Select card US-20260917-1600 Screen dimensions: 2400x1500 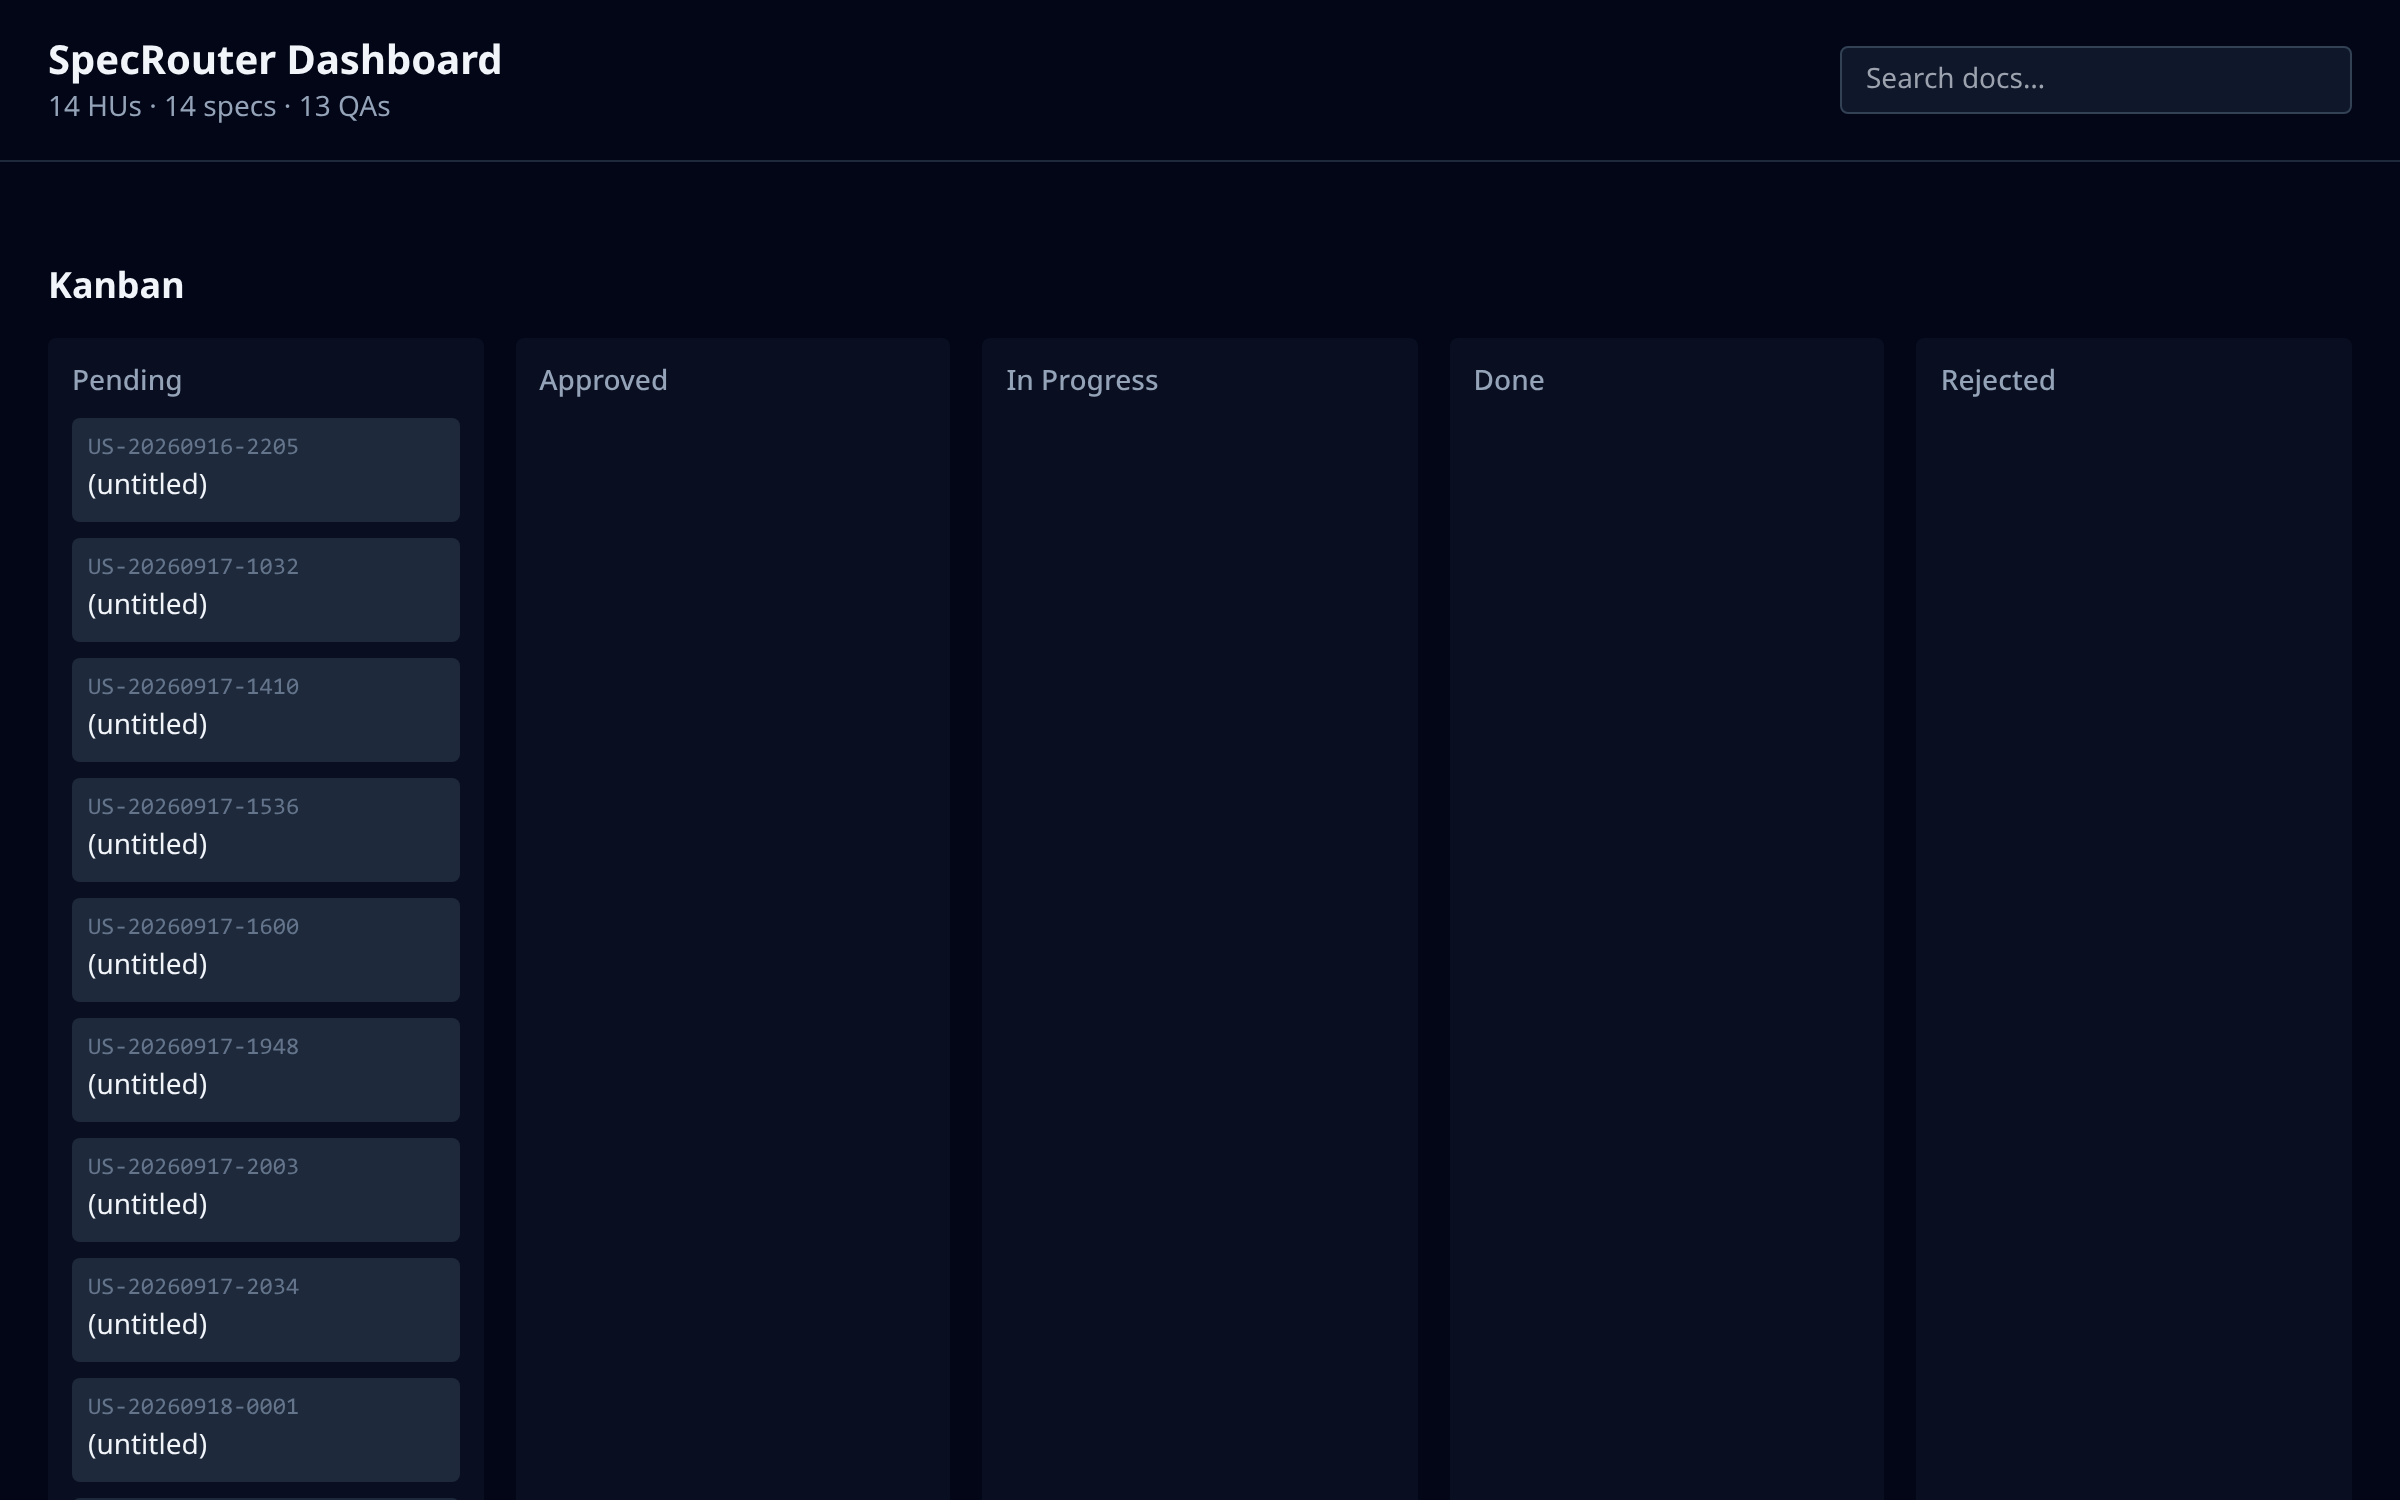click(x=266, y=950)
